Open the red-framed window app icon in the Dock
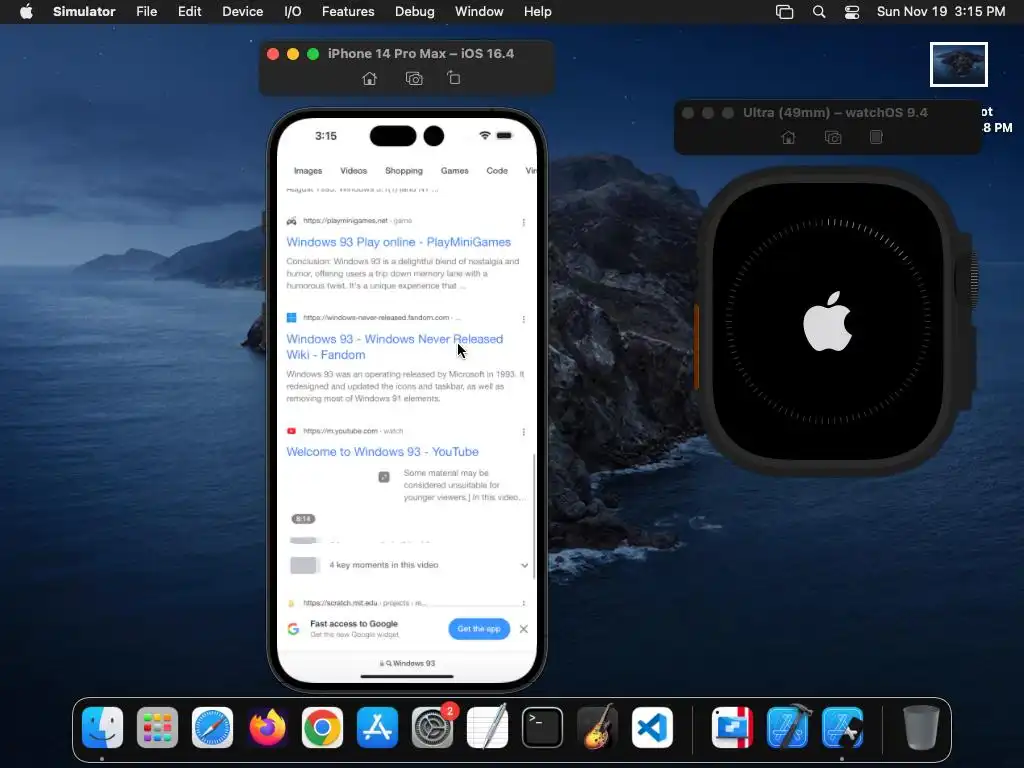This screenshot has height=768, width=1024. (732, 727)
